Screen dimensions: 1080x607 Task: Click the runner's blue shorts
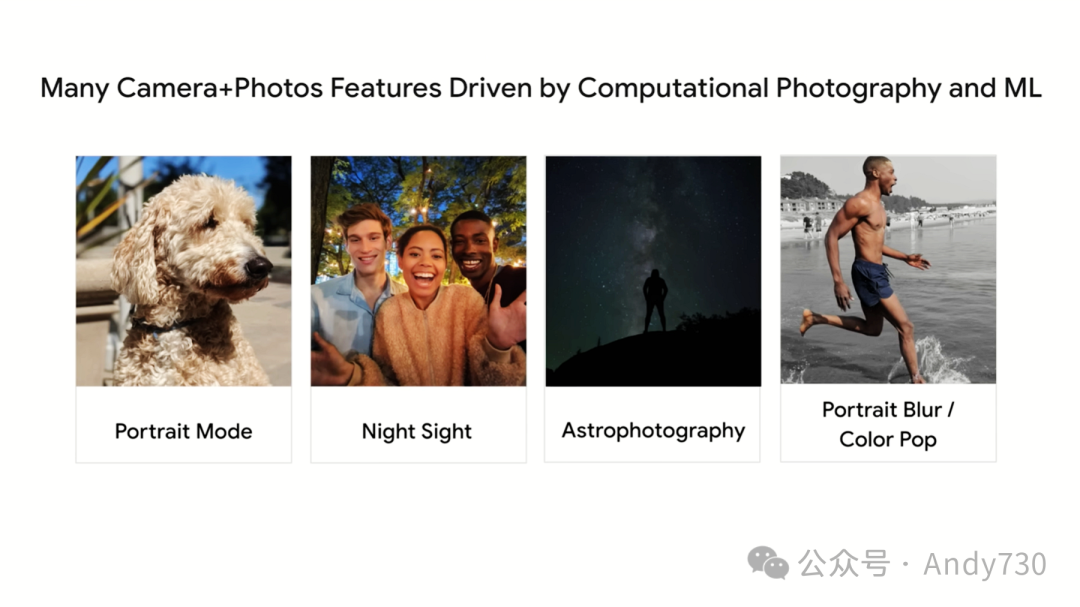tap(871, 283)
